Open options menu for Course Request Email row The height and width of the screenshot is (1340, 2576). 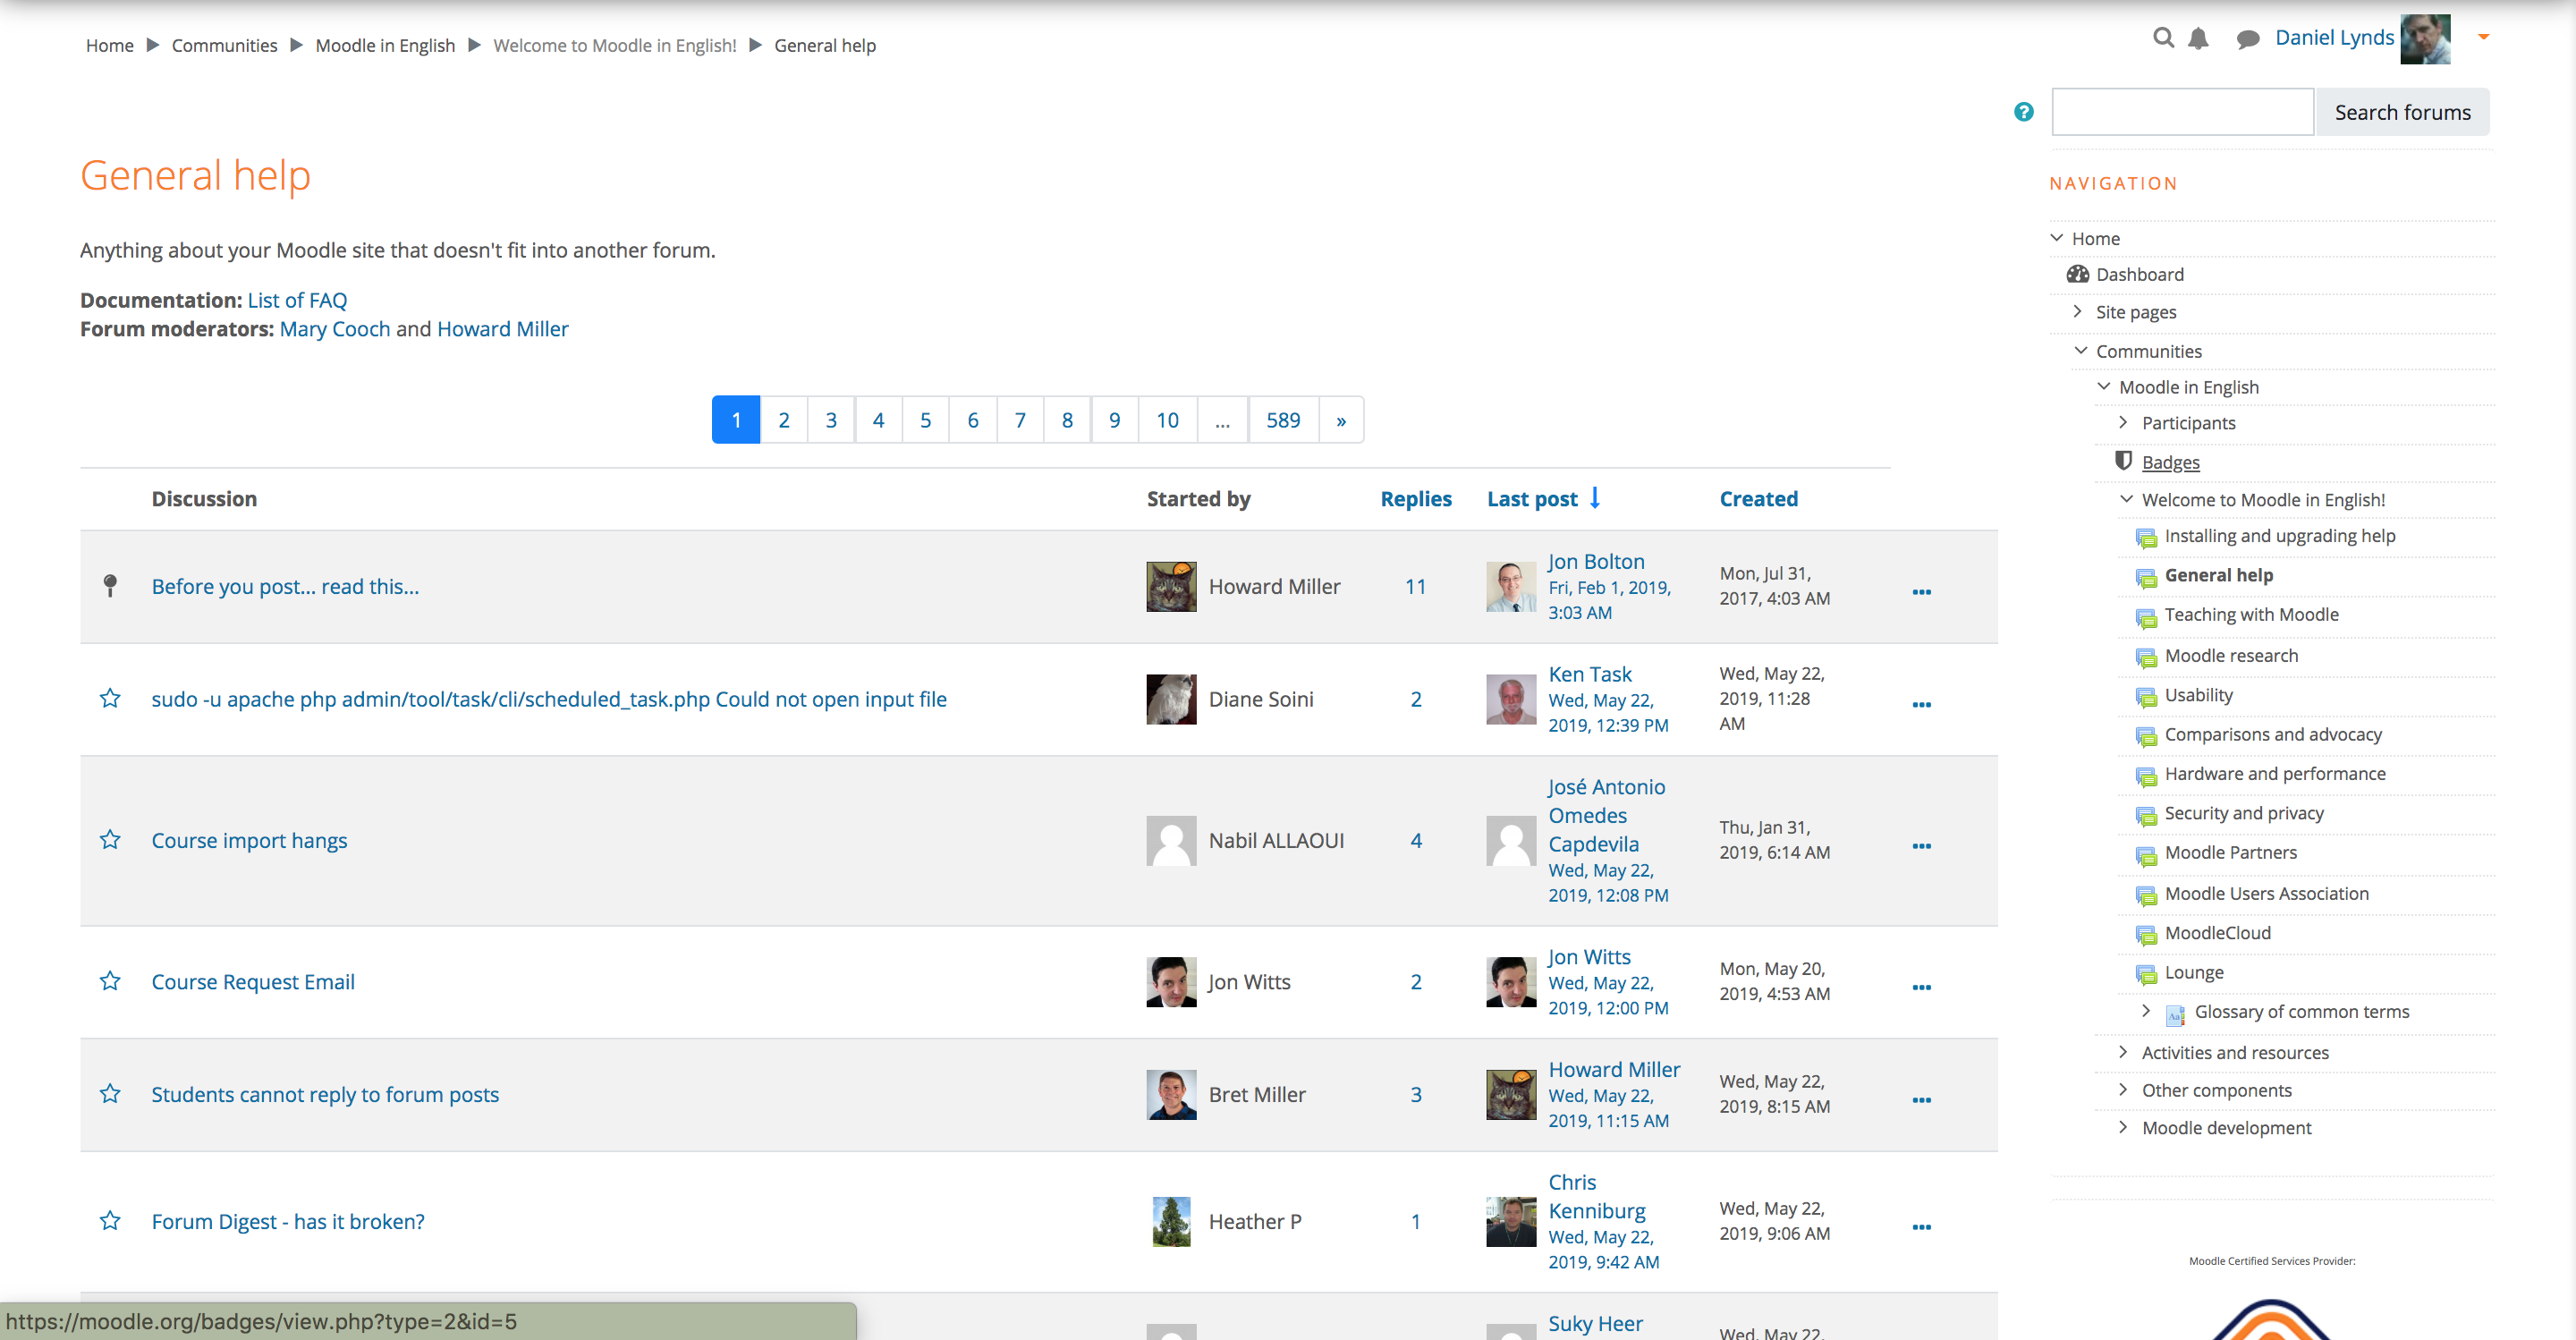(x=1921, y=987)
